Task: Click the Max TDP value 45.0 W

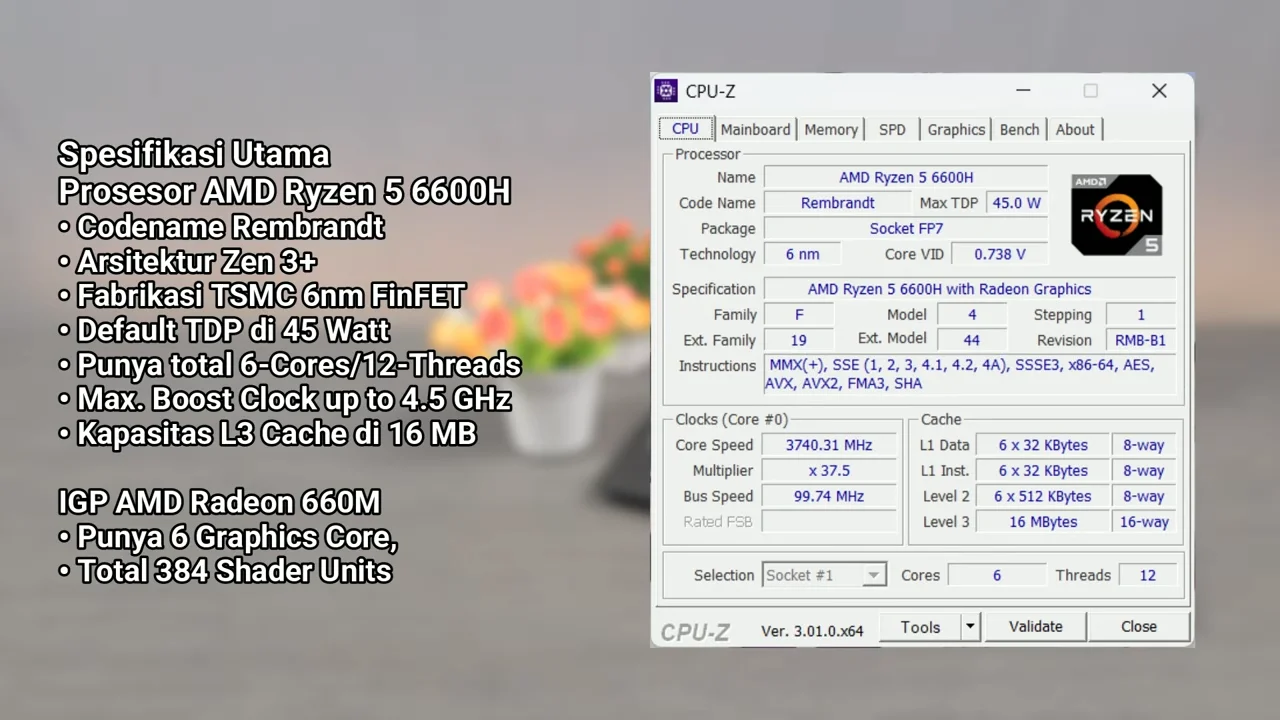Action: tap(1017, 203)
